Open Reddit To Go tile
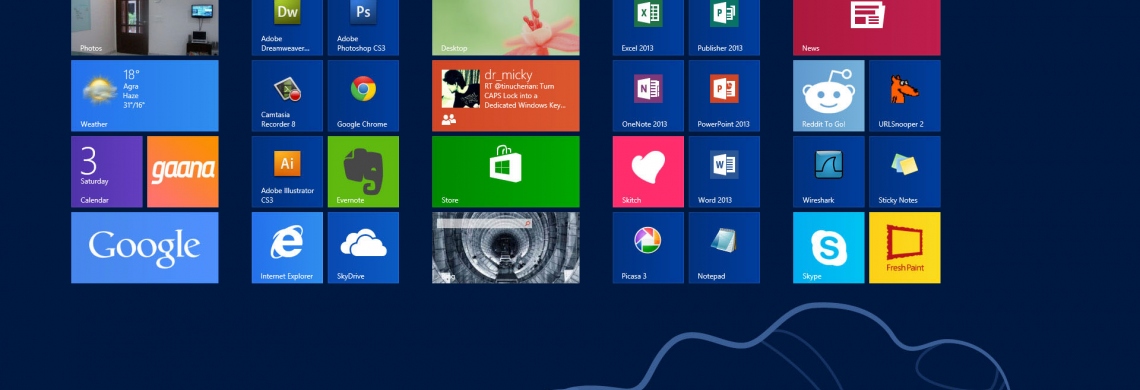The height and width of the screenshot is (390, 1140). [x=828, y=95]
